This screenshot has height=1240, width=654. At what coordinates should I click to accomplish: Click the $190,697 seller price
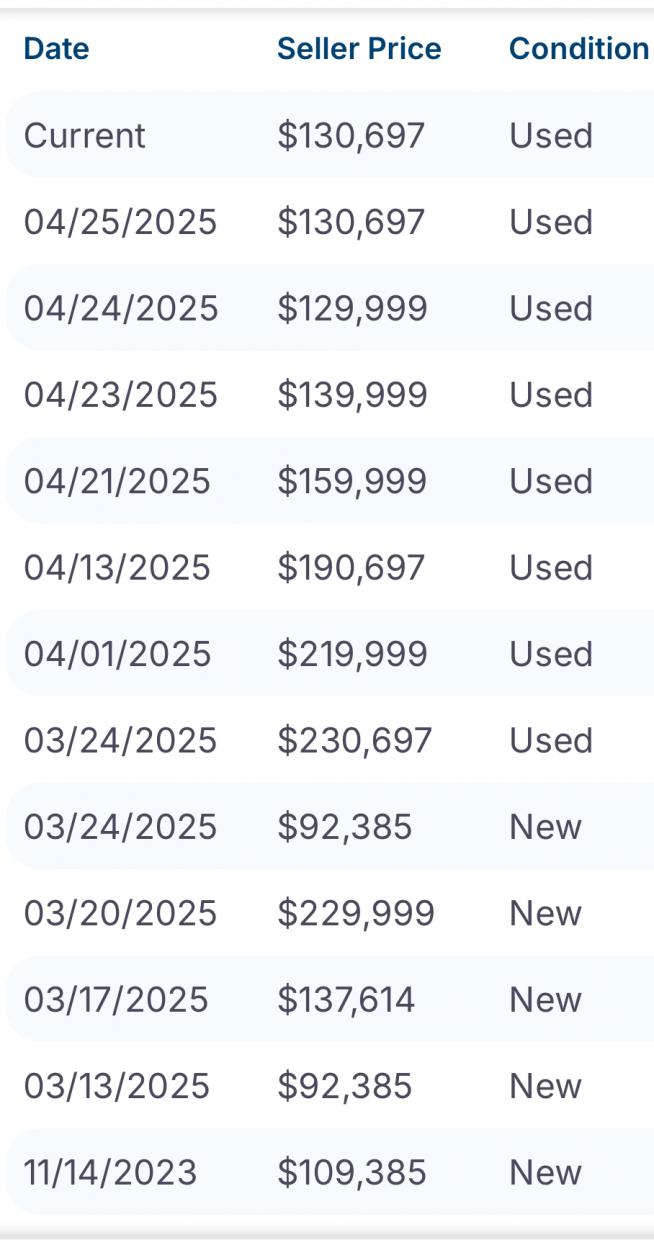351,568
